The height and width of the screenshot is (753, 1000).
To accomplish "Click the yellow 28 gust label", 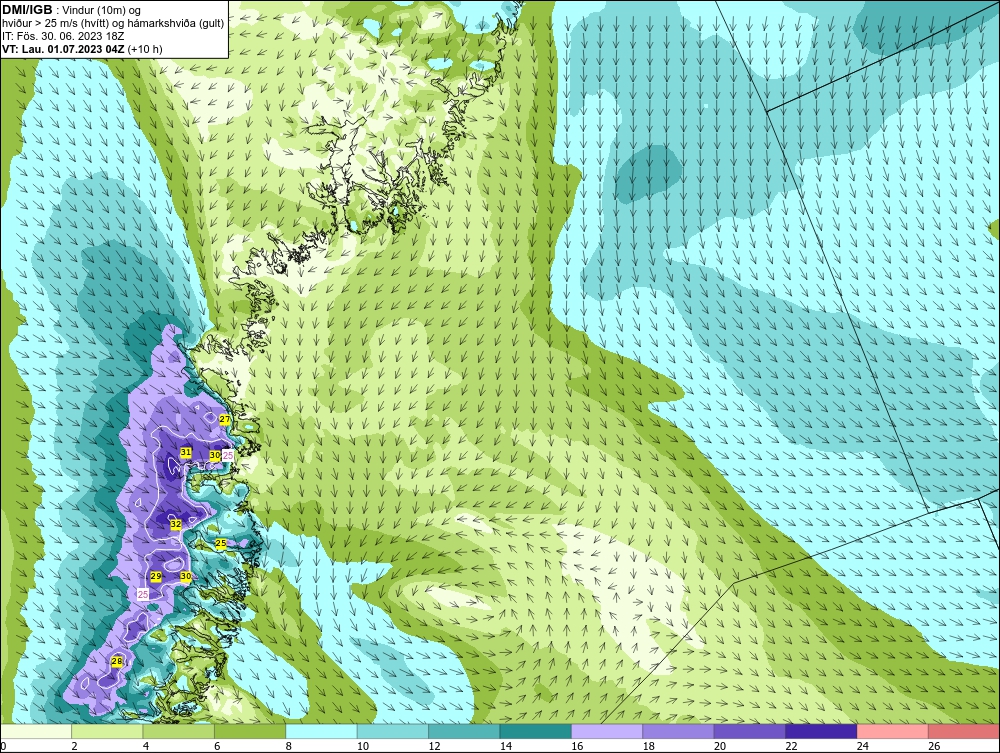I will click(x=117, y=661).
